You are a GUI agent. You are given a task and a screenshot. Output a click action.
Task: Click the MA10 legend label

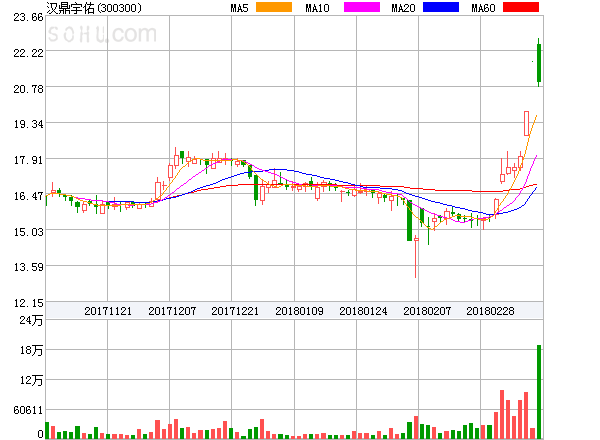[x=317, y=8]
